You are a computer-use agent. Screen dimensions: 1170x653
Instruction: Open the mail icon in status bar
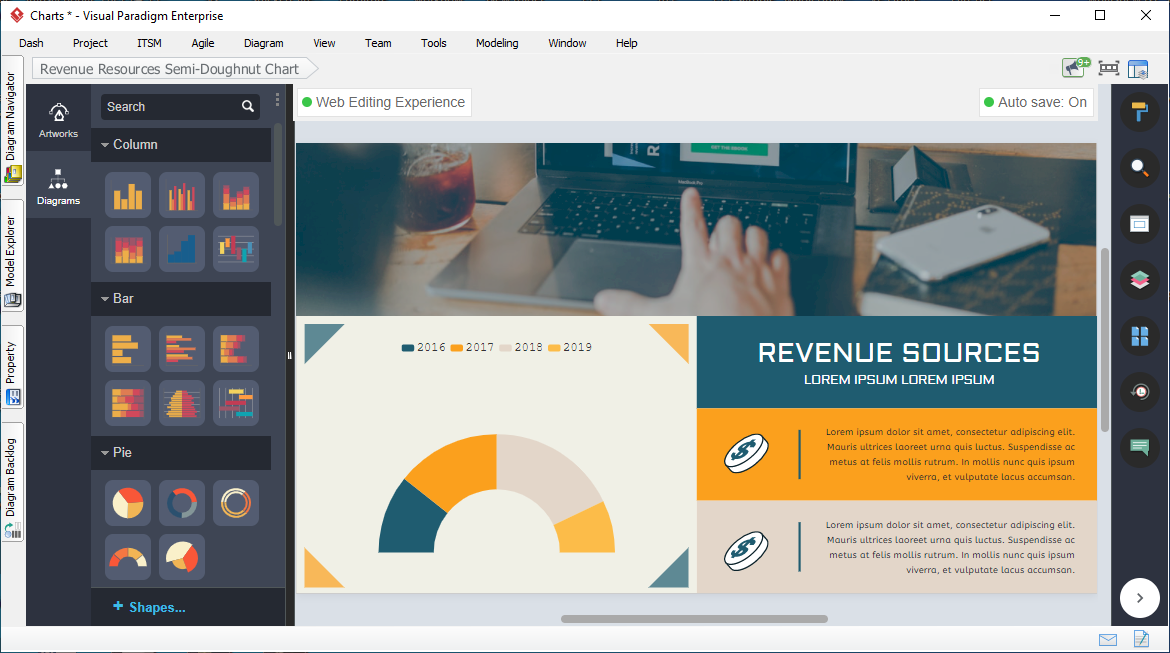click(x=1108, y=640)
